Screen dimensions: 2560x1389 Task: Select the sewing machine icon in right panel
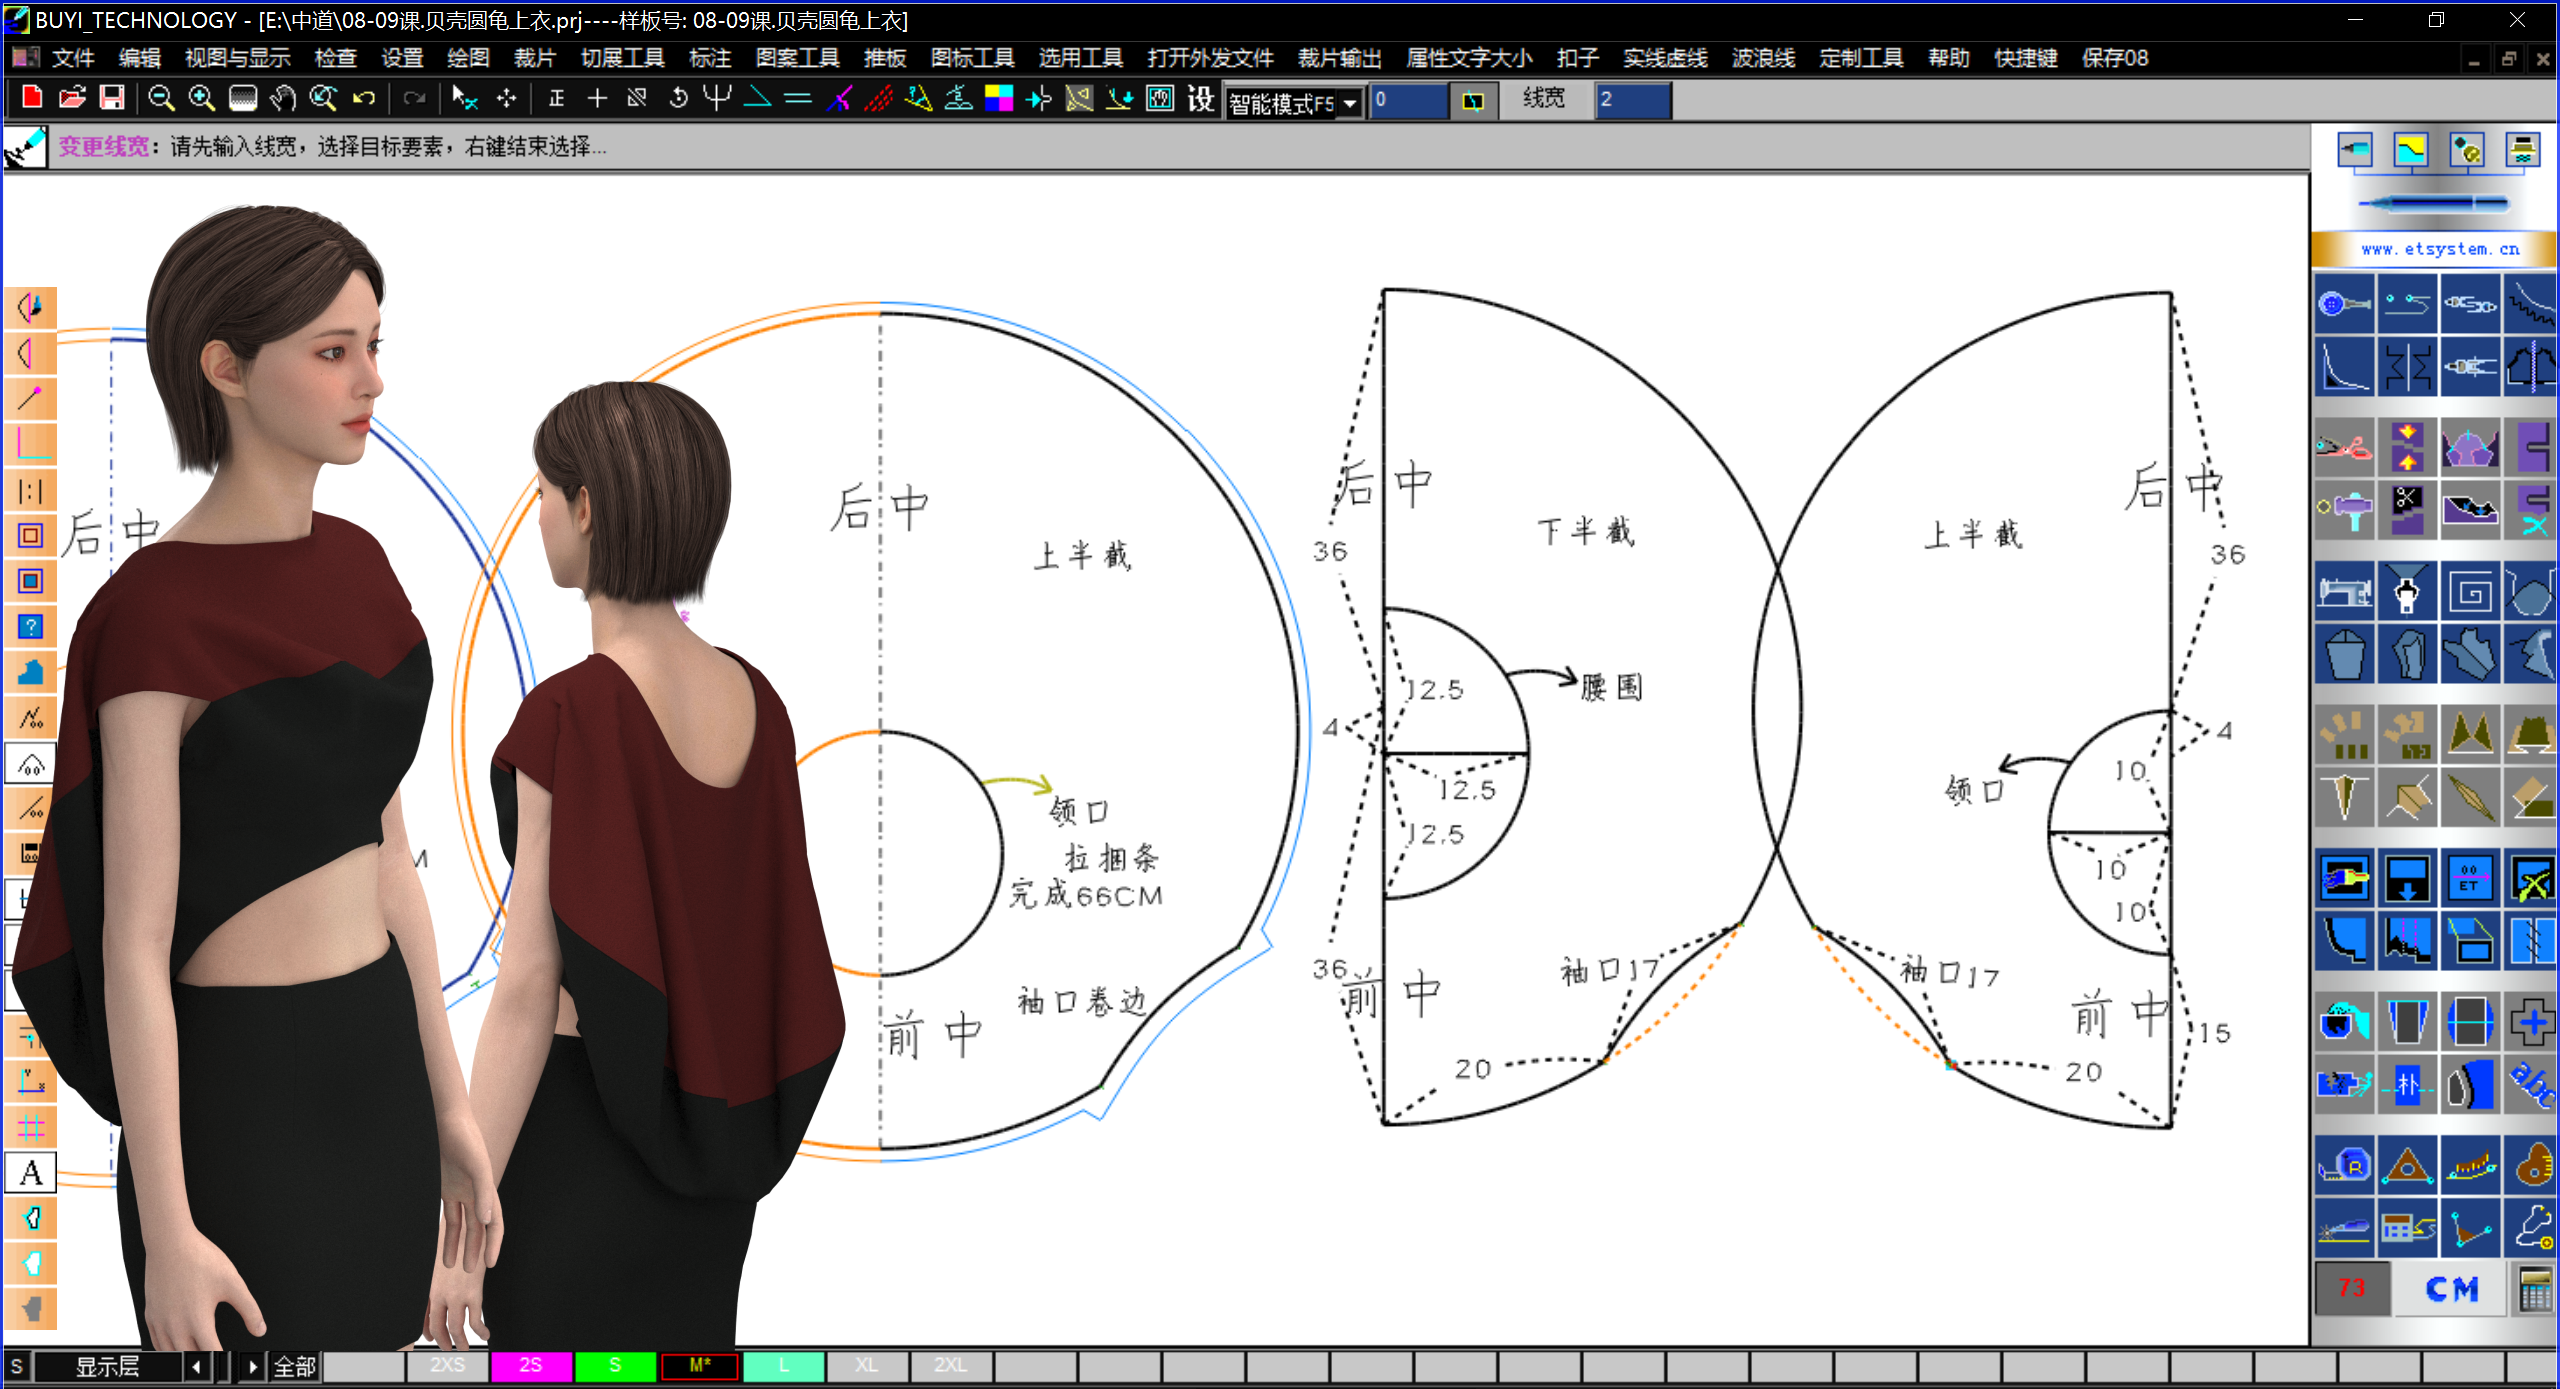(x=2344, y=592)
